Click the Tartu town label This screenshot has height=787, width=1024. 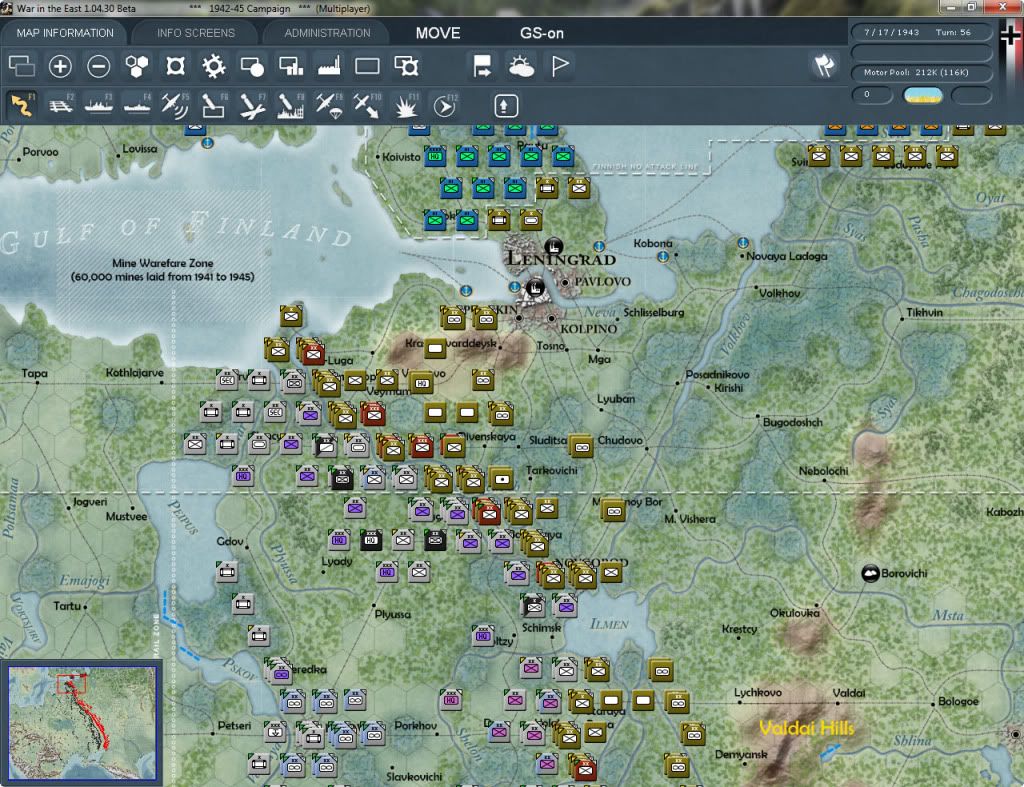tap(67, 606)
